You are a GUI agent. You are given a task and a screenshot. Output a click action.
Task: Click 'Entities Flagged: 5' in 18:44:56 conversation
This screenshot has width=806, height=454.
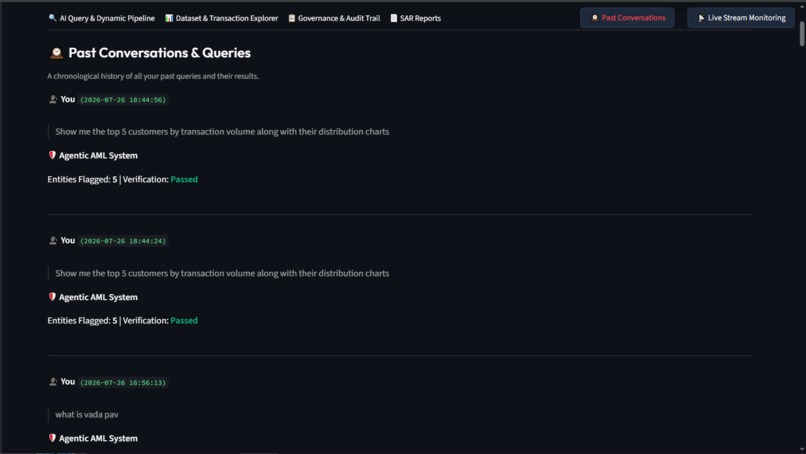click(x=82, y=179)
